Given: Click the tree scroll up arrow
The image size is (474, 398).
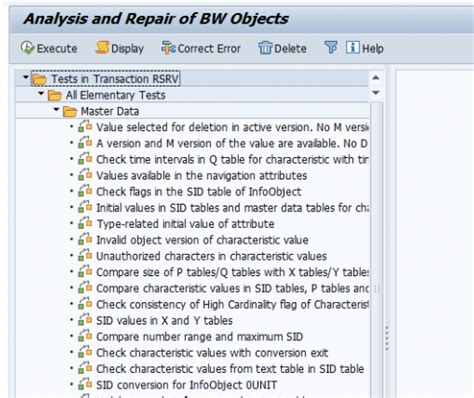Looking at the screenshot, I should click(376, 78).
